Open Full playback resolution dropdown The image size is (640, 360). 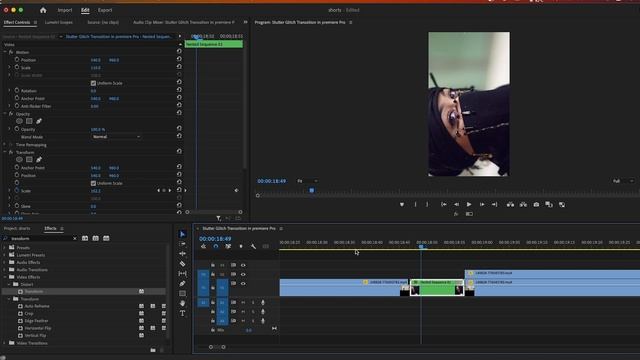point(623,181)
